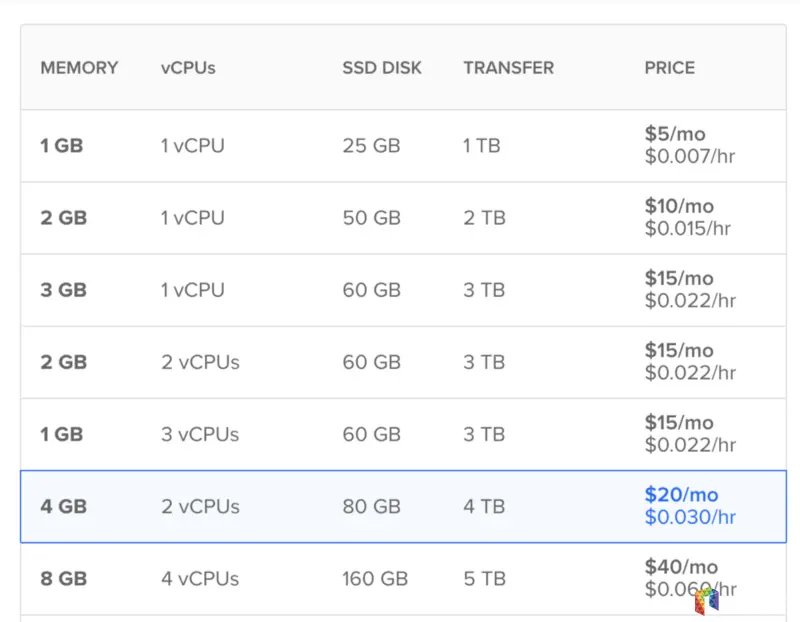Click the TRANSFER column header
The height and width of the screenshot is (622, 800).
[x=508, y=68]
